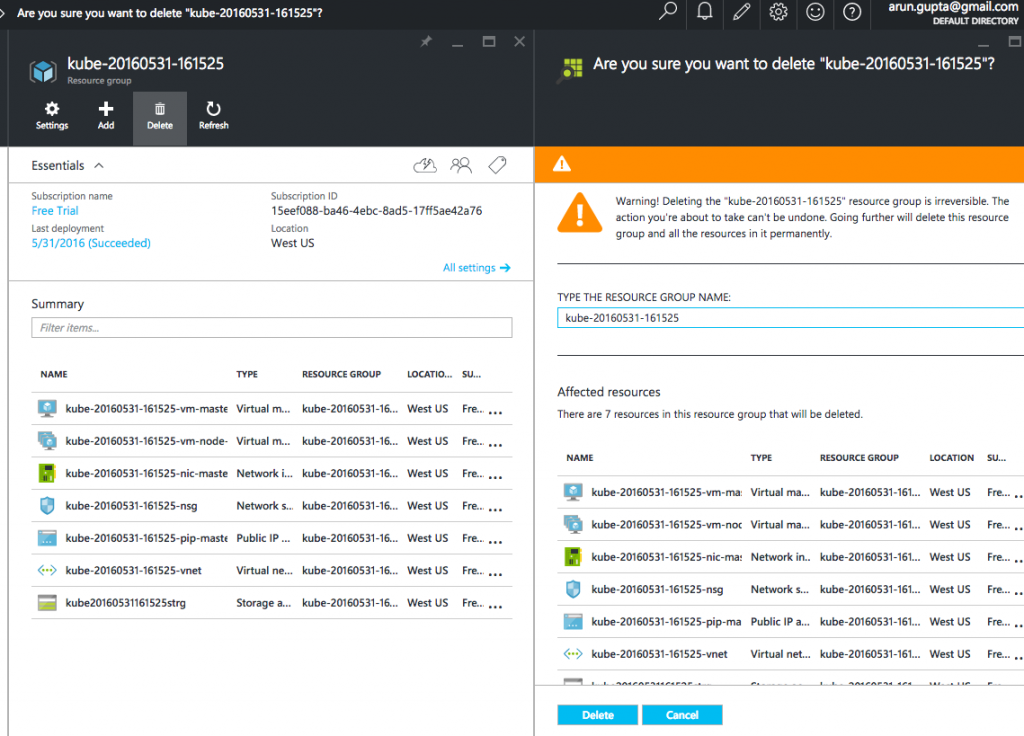Viewport: 1024px width, 736px height.
Task: Open ellipsis menu for vnet row in Summary
Action: (496, 574)
